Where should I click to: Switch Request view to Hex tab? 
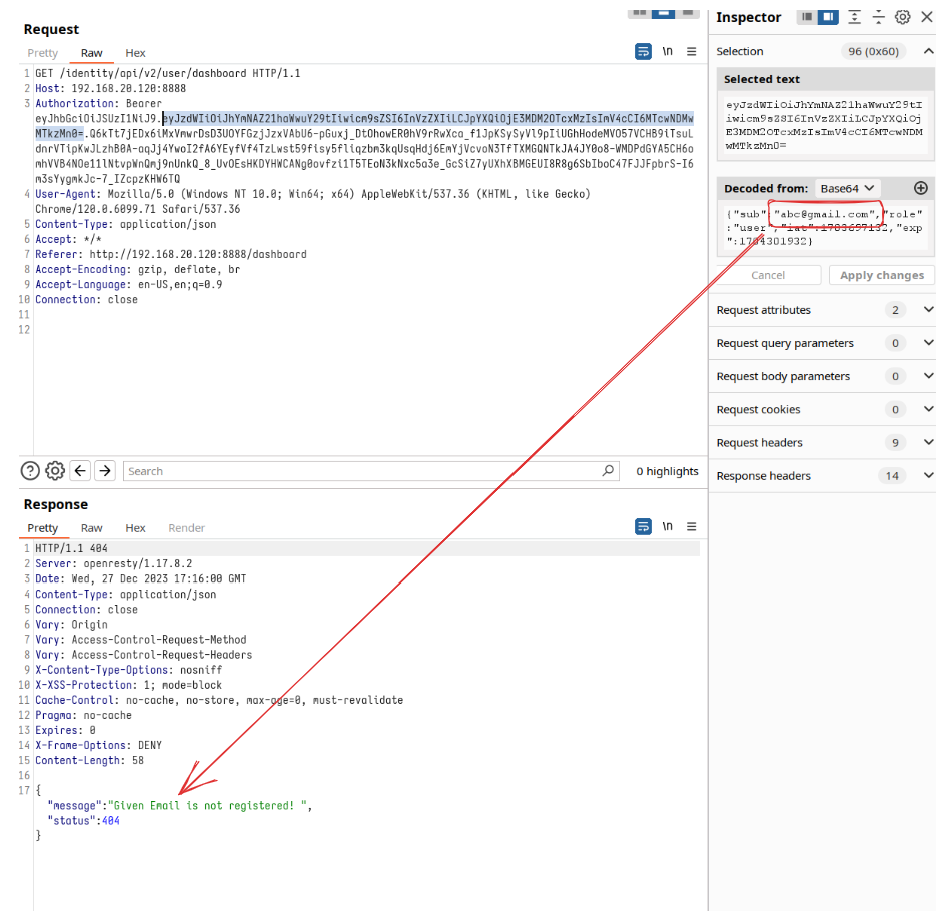pyautogui.click(x=135, y=53)
